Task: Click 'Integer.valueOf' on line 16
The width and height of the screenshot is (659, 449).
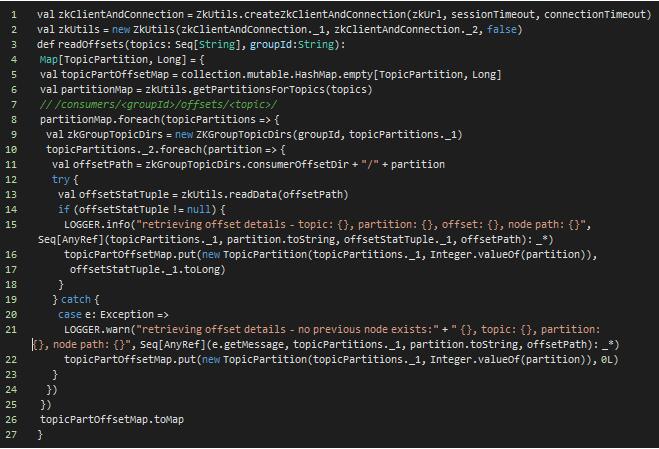Action: point(475,255)
